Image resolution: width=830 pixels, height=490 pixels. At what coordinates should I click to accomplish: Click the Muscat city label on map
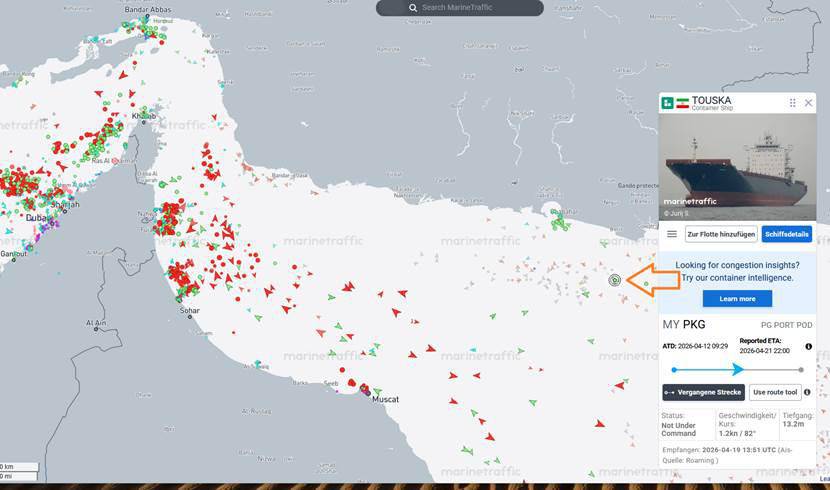pyautogui.click(x=385, y=400)
